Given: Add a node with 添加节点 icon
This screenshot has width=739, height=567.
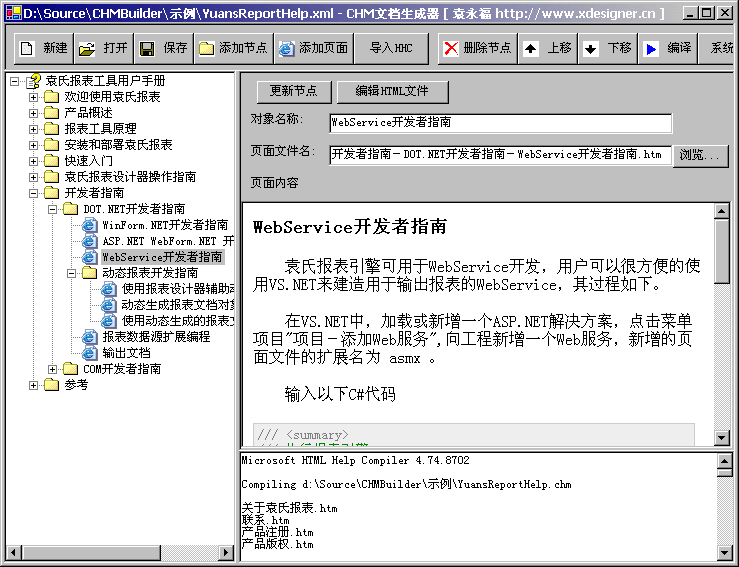Looking at the screenshot, I should point(207,48).
